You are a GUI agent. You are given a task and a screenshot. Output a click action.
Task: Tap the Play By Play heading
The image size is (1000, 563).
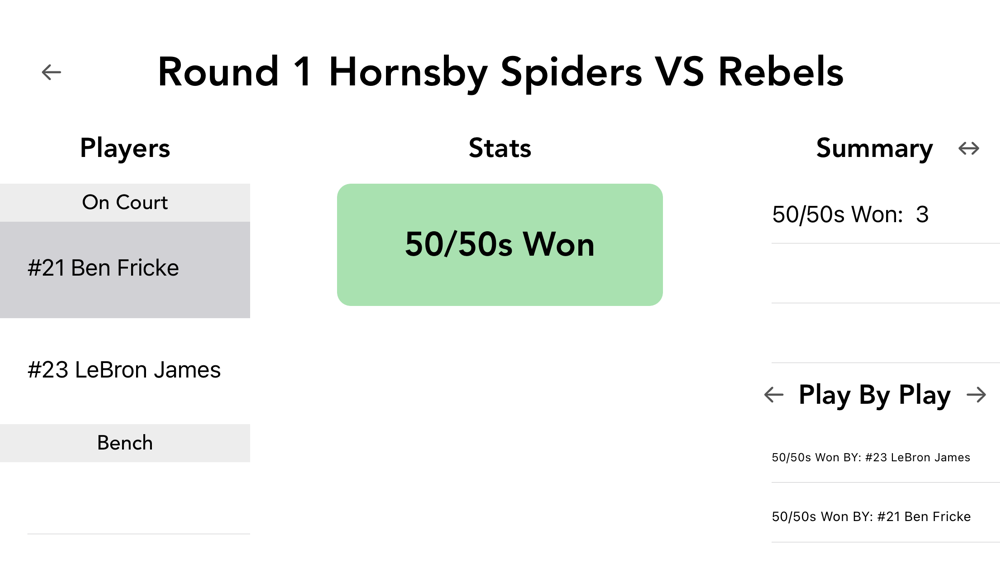pyautogui.click(x=874, y=395)
